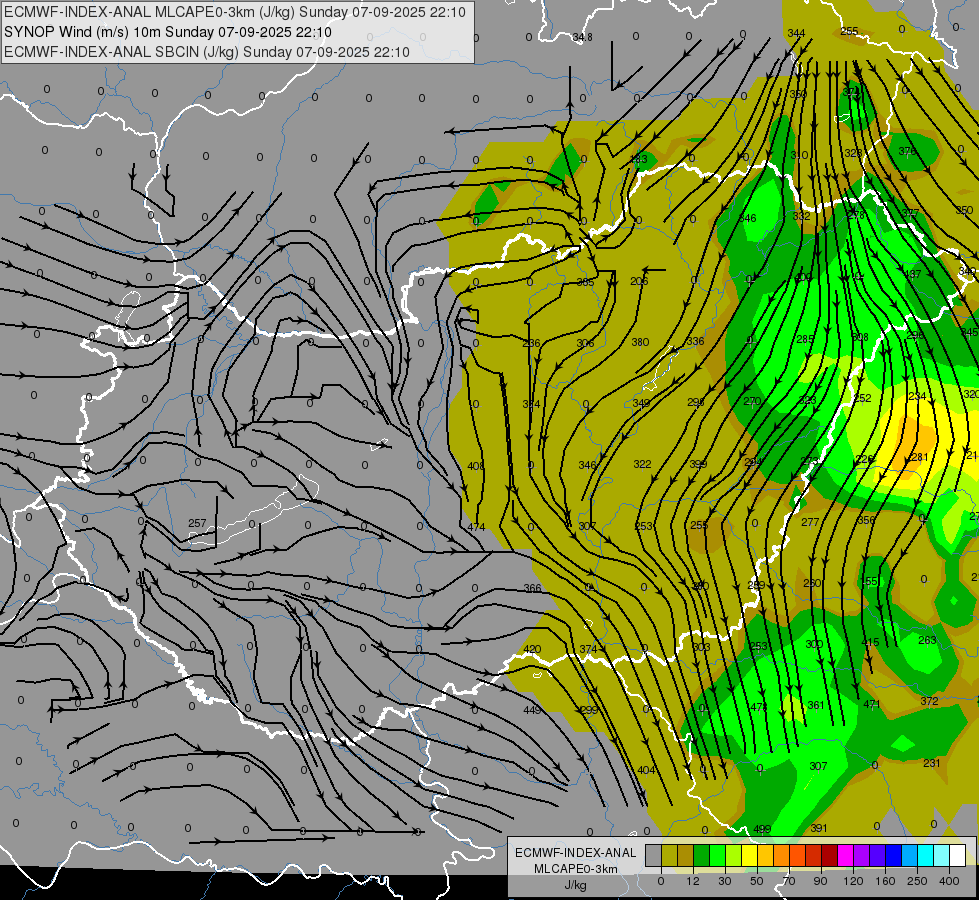
Task: Click the 'ECMWF-INDEX-ANAL SBCIN (J/kg)' title line
Action: click(x=207, y=52)
